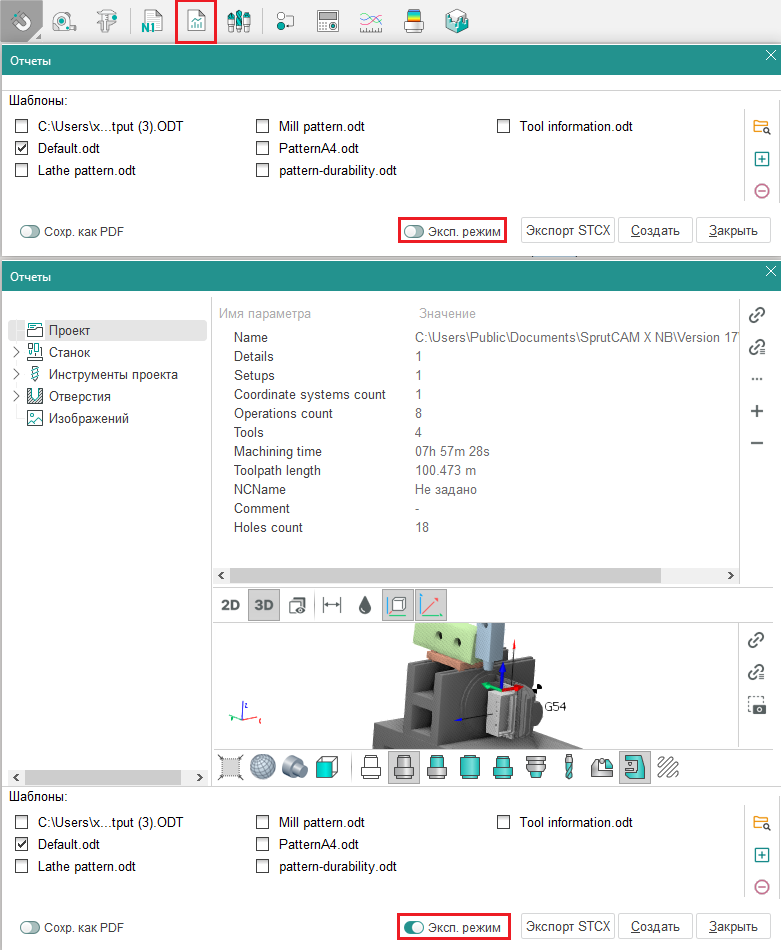Expand the Станок tree node
The image size is (781, 951).
pos(16,352)
